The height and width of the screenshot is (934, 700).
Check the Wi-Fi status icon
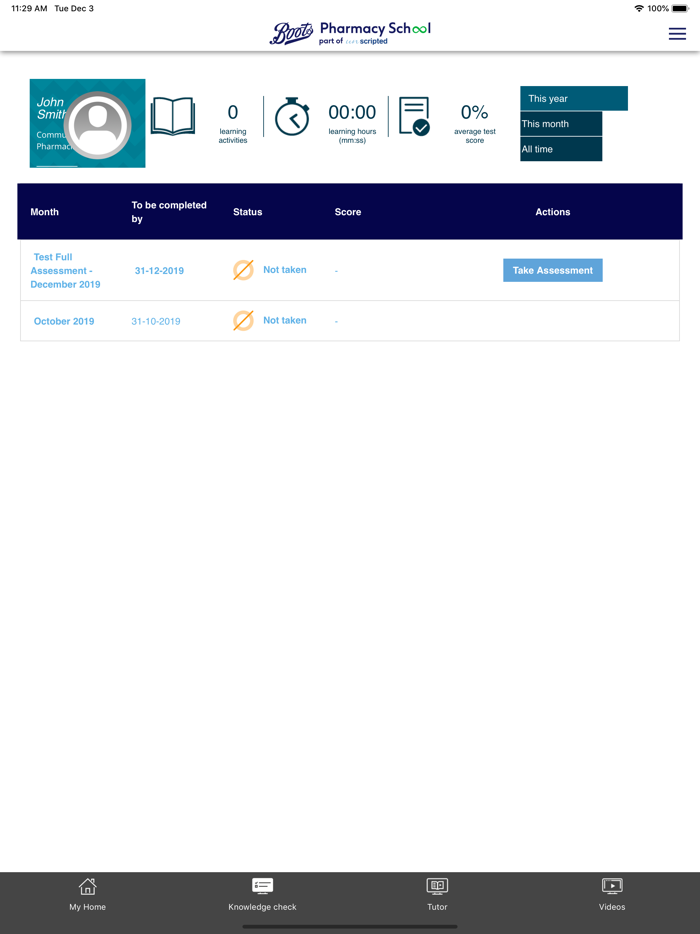click(x=639, y=8)
